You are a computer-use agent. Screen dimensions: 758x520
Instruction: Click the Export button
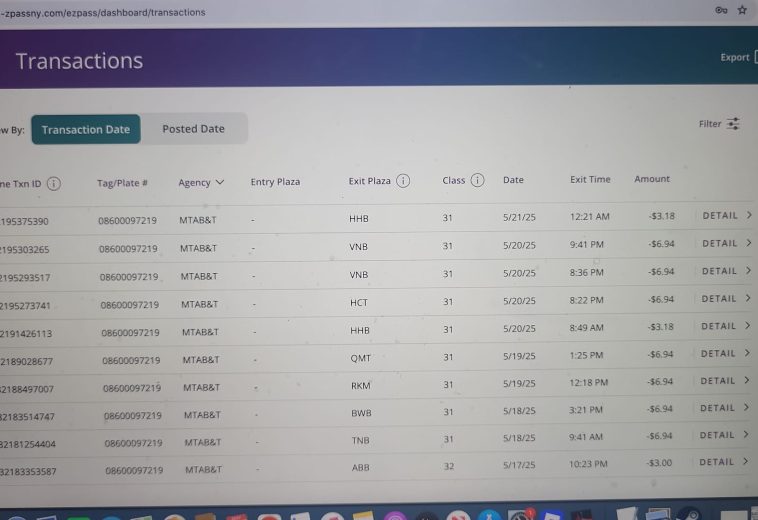coord(736,57)
